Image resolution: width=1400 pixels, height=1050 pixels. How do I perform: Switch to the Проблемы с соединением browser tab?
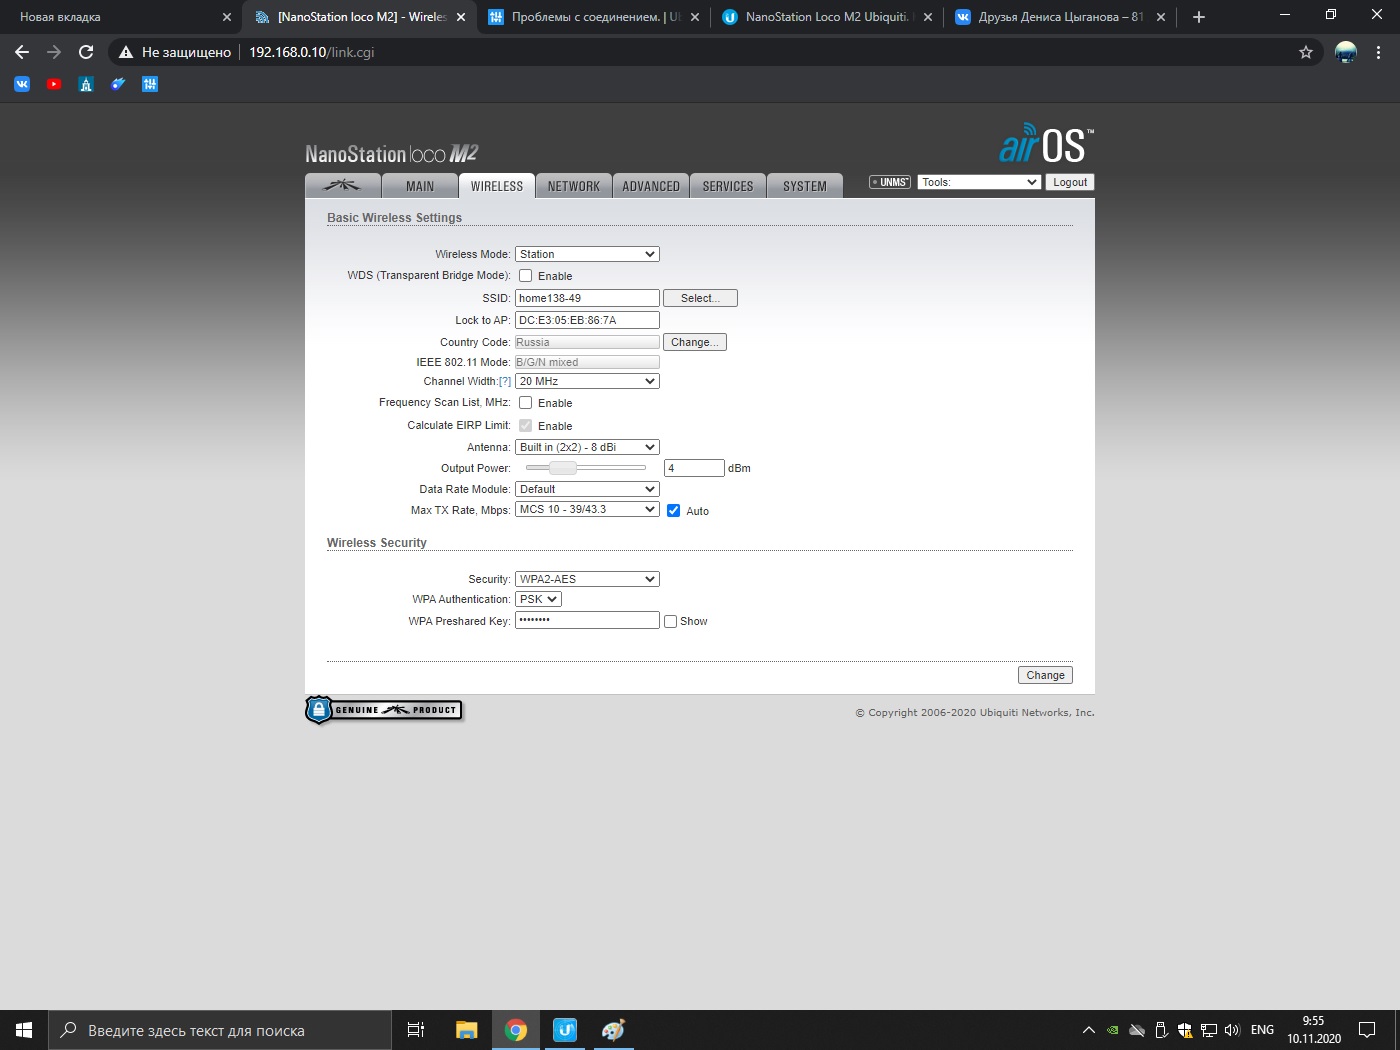594,17
